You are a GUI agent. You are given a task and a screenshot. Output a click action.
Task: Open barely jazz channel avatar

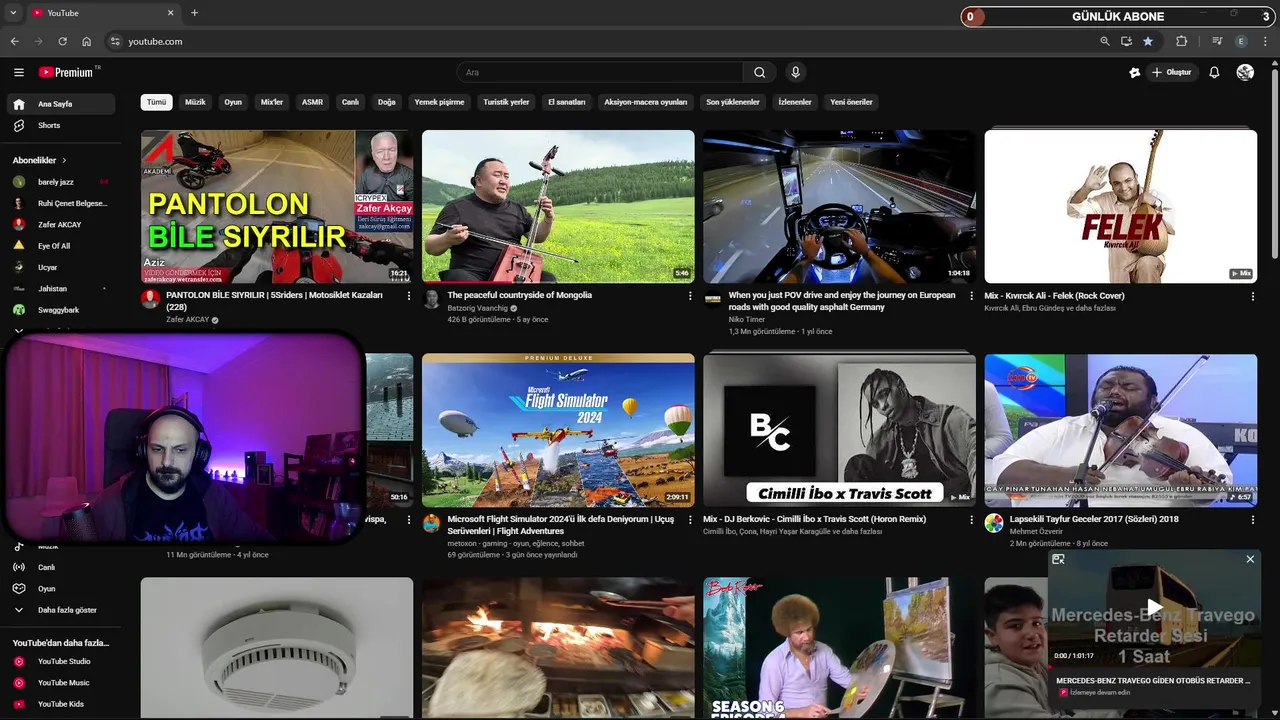tap(19, 182)
